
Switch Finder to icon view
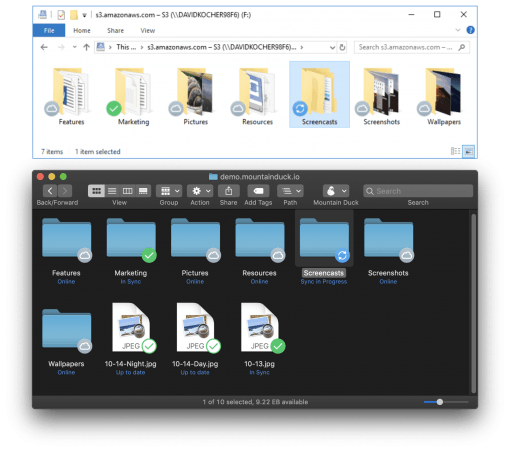point(96,191)
